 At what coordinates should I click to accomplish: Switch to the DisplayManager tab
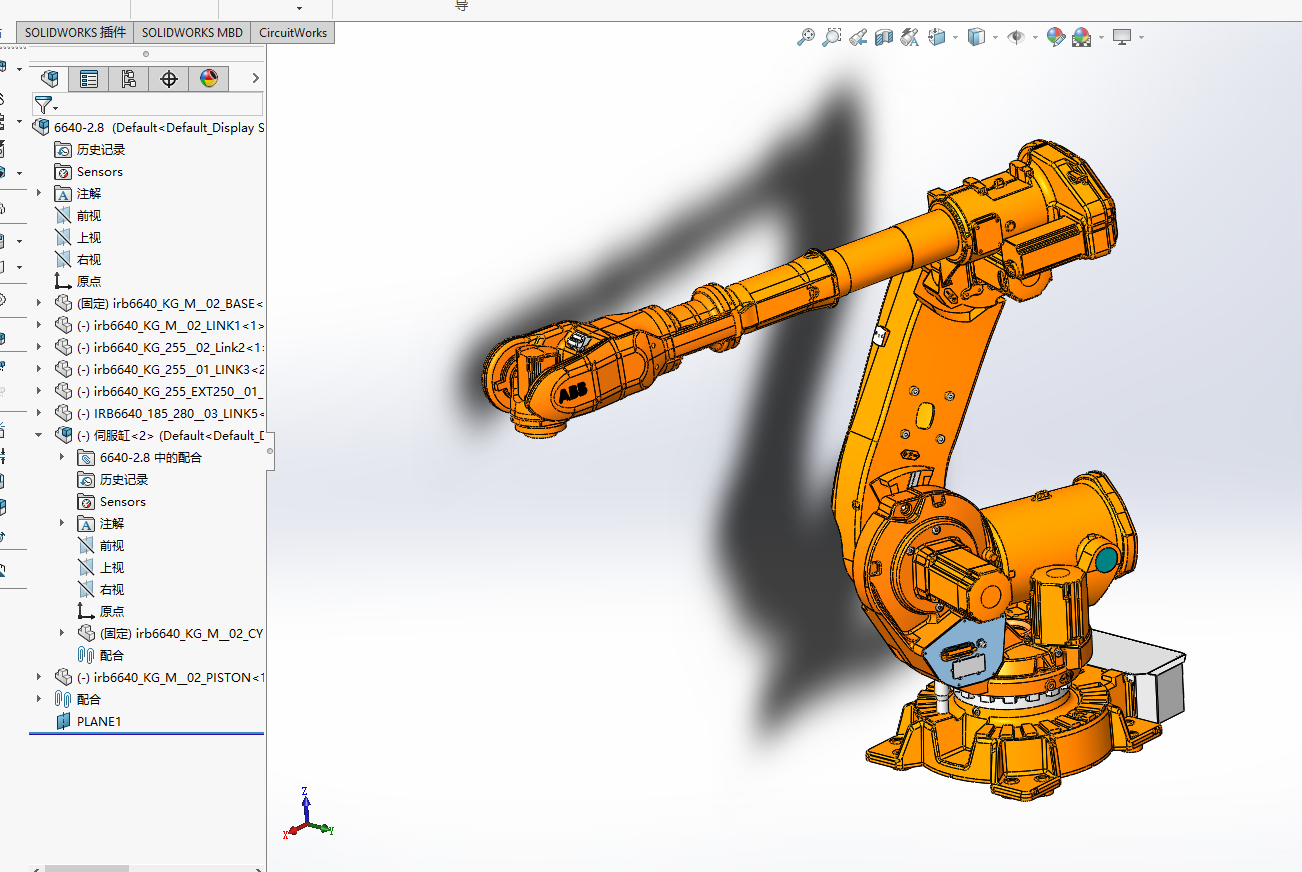[209, 79]
